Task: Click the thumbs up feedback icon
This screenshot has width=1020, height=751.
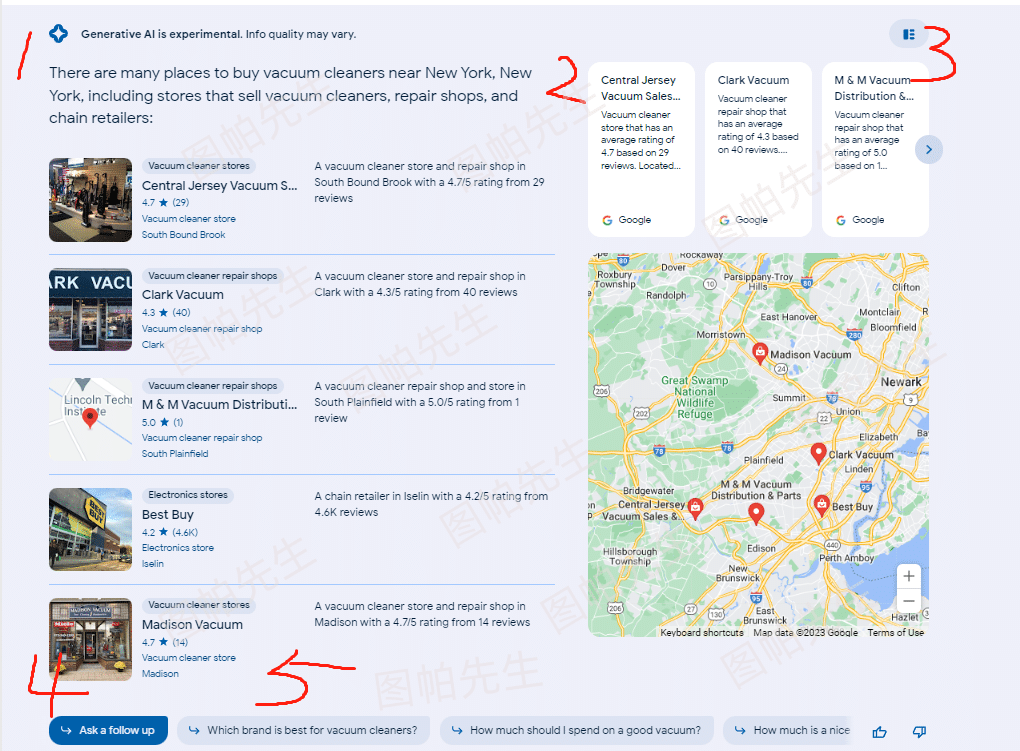Action: 879,732
